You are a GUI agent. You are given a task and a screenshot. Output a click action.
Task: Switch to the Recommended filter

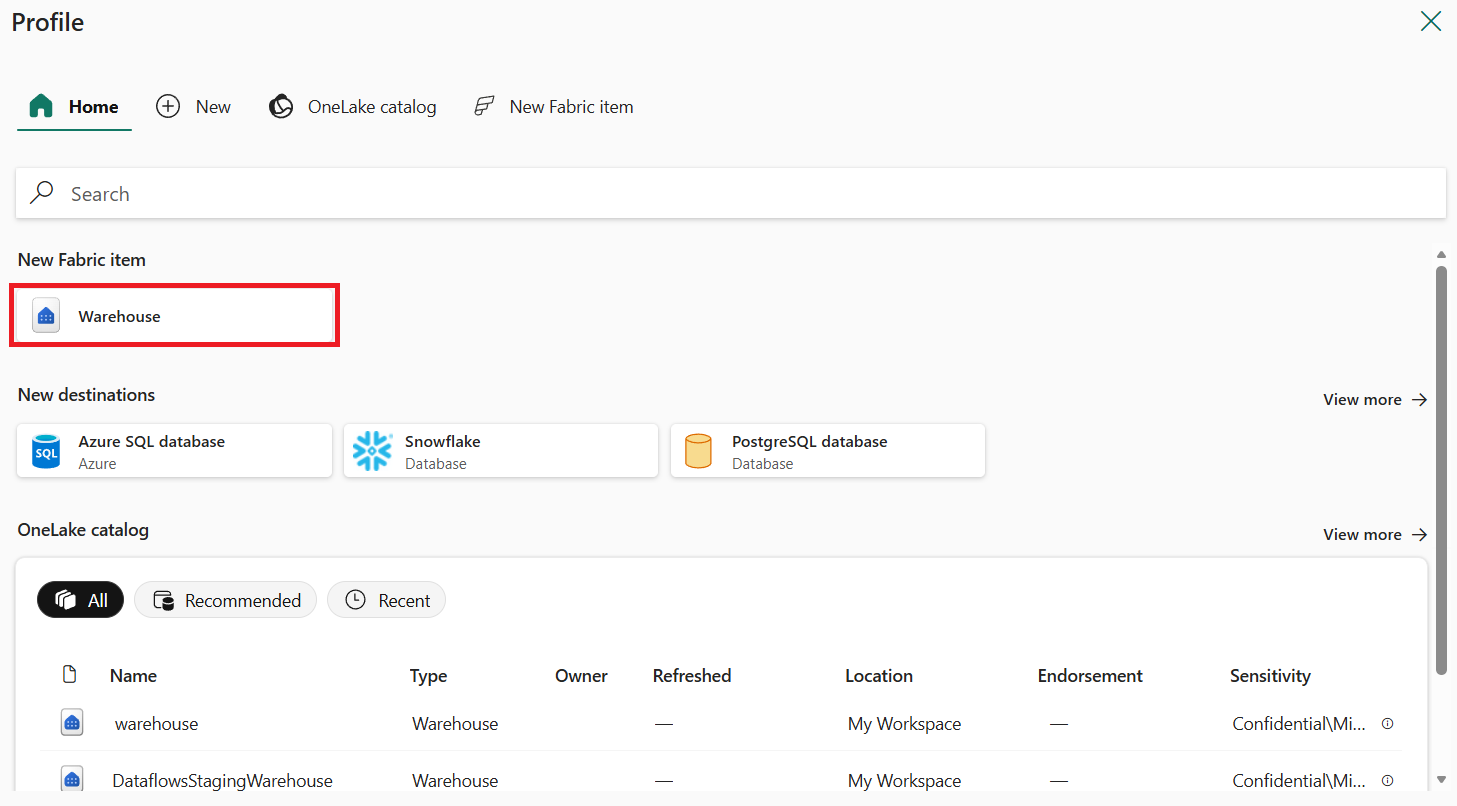tap(225, 599)
